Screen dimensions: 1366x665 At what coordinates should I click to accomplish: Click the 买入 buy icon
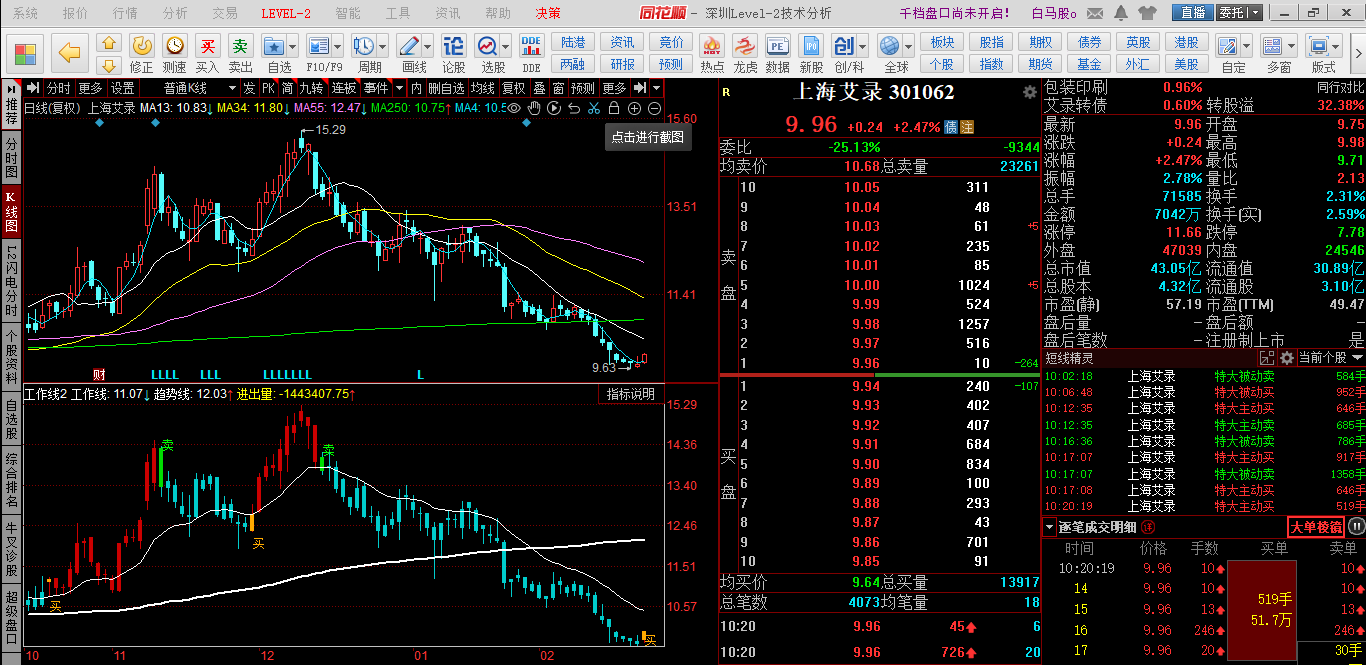pyautogui.click(x=207, y=53)
